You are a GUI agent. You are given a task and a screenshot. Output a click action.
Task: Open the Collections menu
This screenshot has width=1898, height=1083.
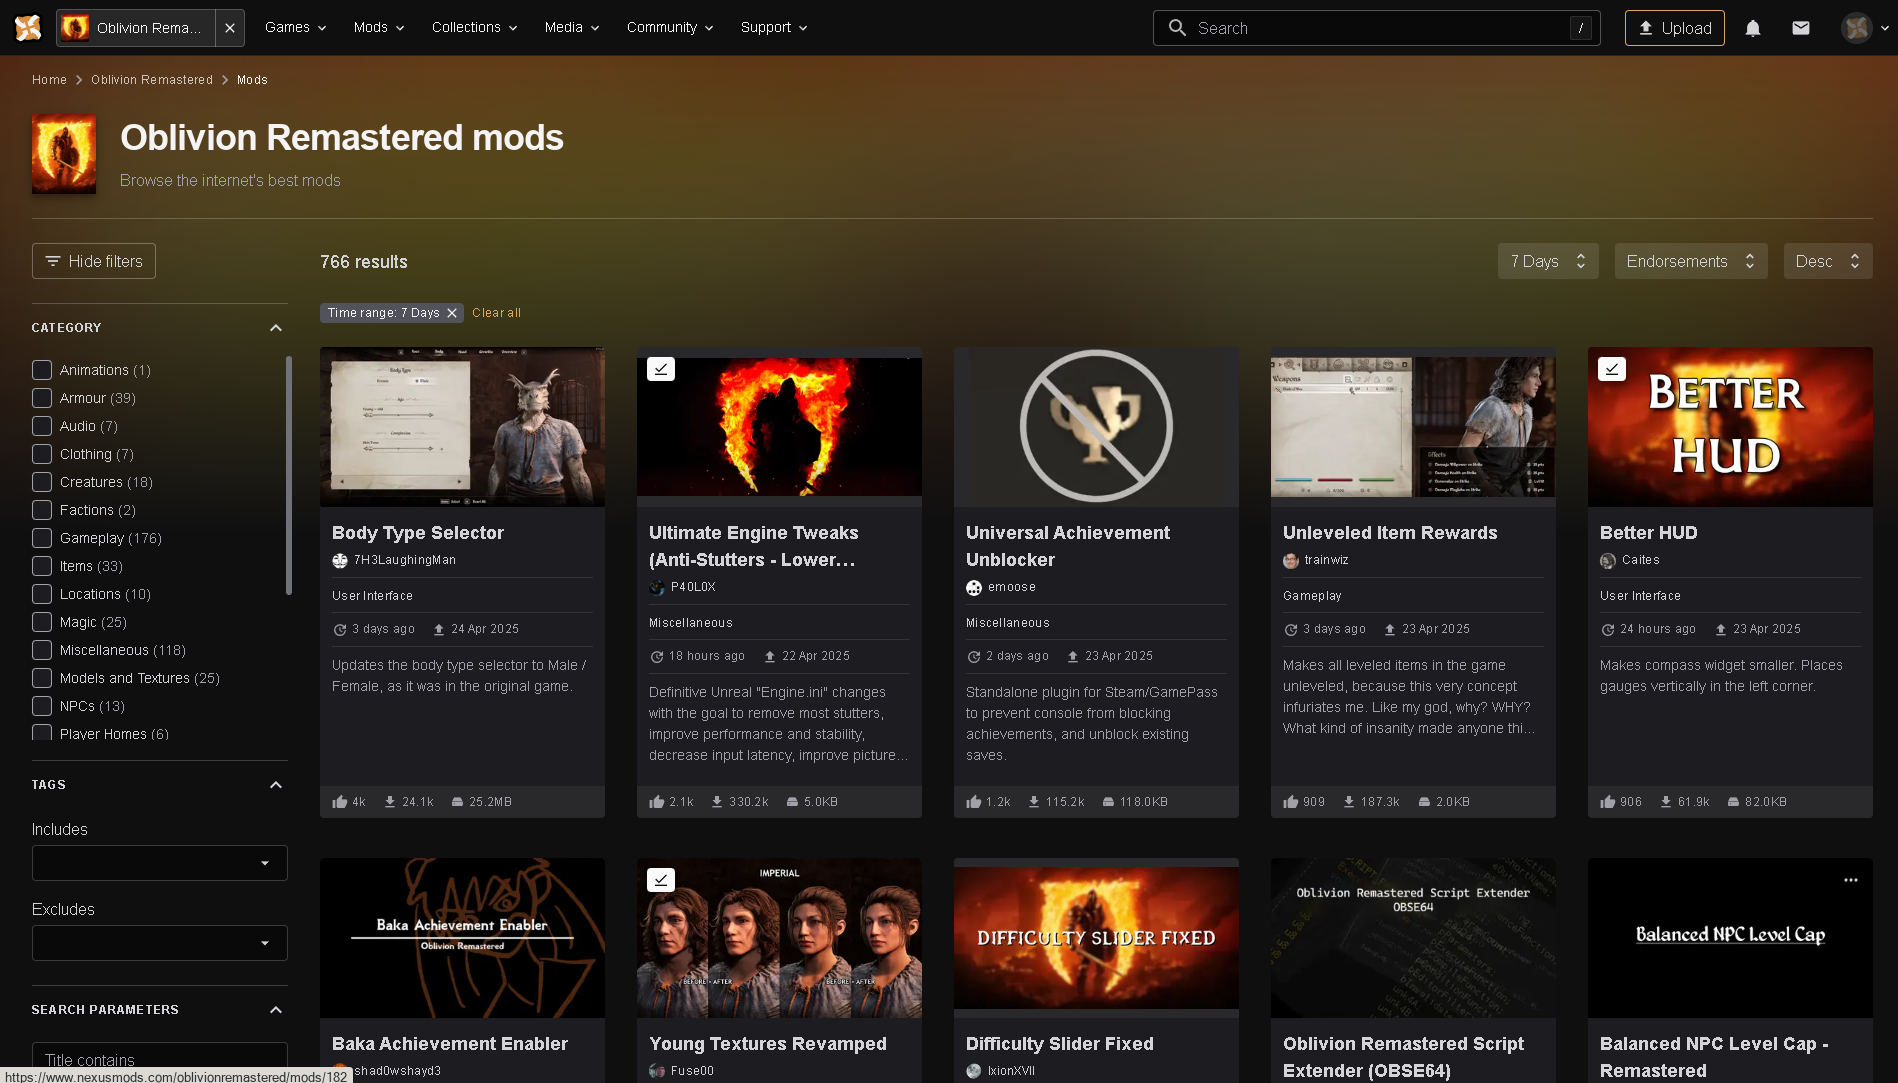click(474, 28)
